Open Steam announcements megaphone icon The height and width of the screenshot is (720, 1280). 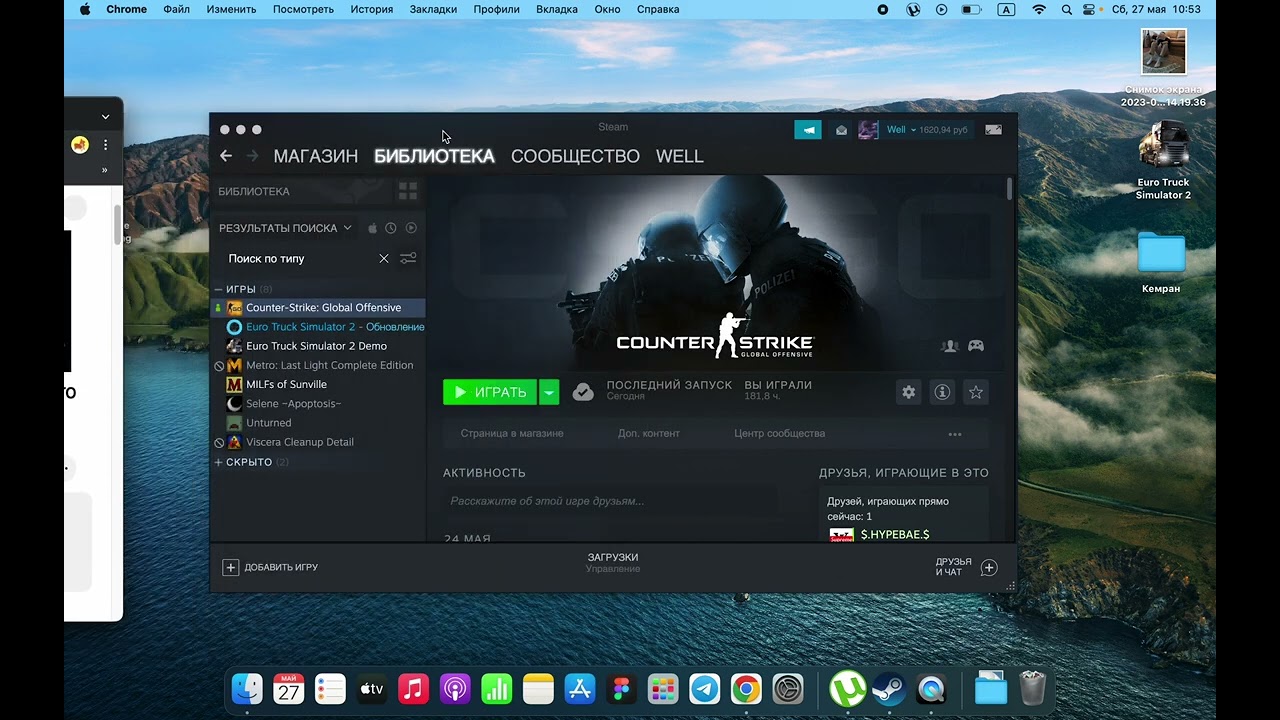click(808, 130)
